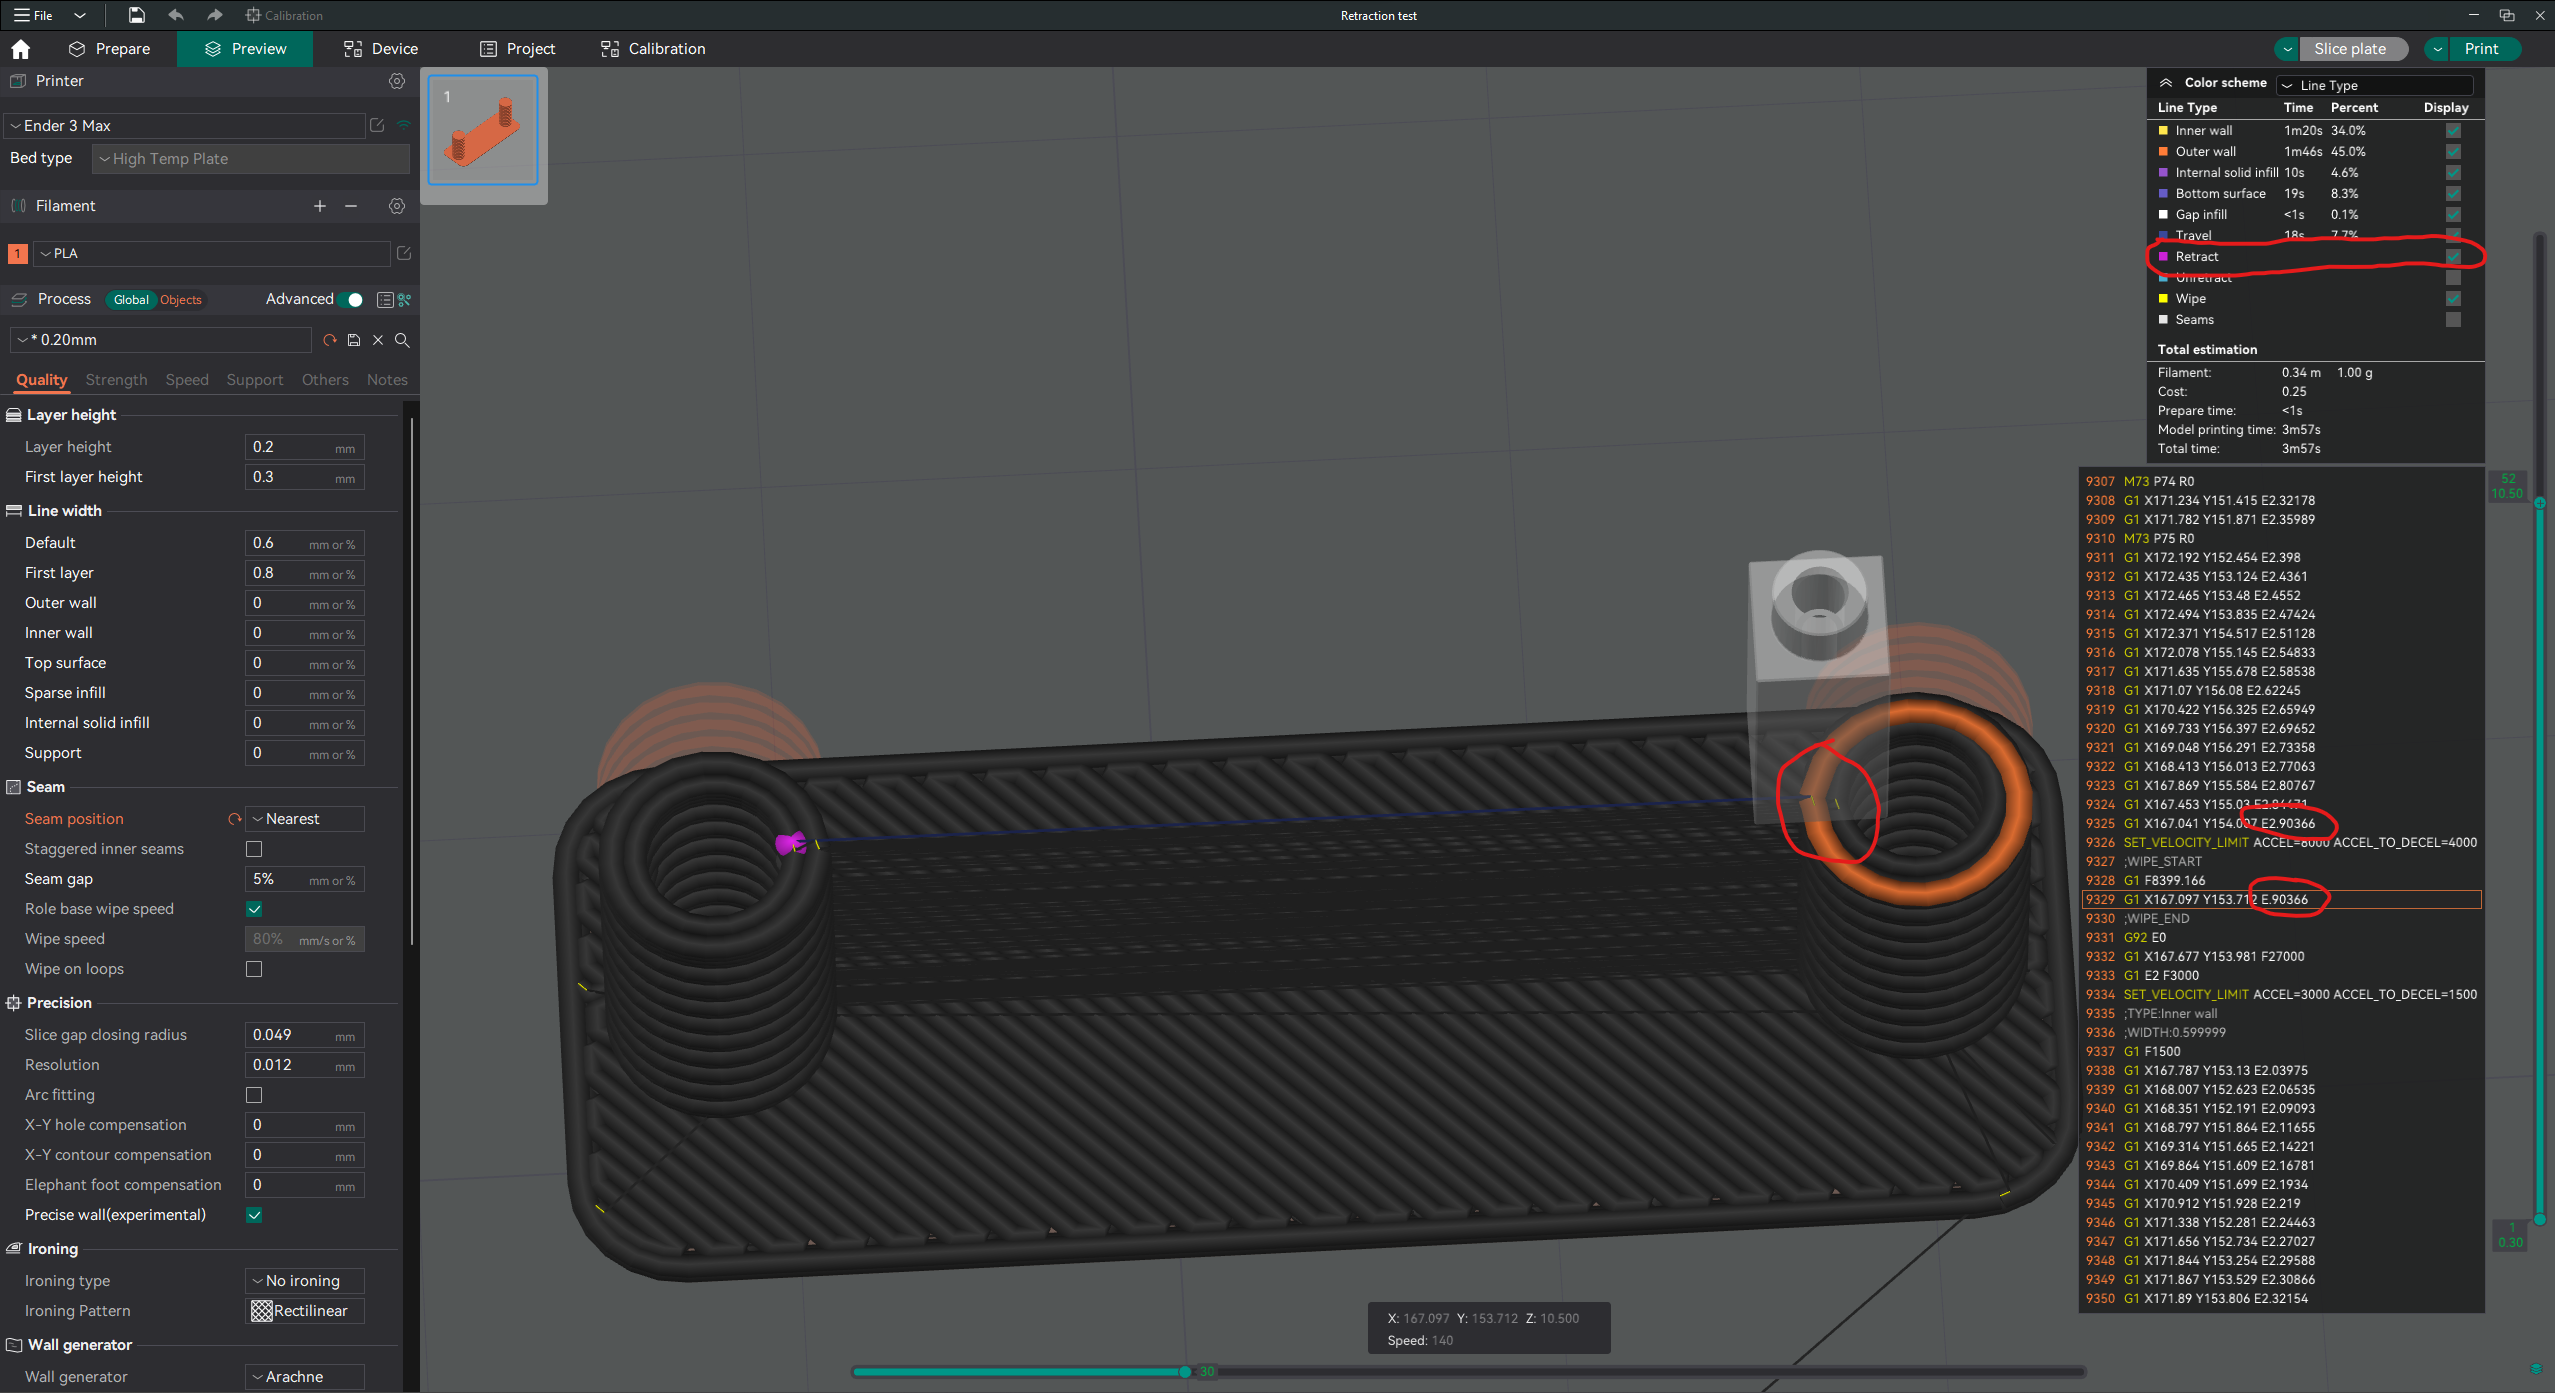Open the Ender 3 Max printer dropdown
Screen dimensions: 2555x1393
185,125
